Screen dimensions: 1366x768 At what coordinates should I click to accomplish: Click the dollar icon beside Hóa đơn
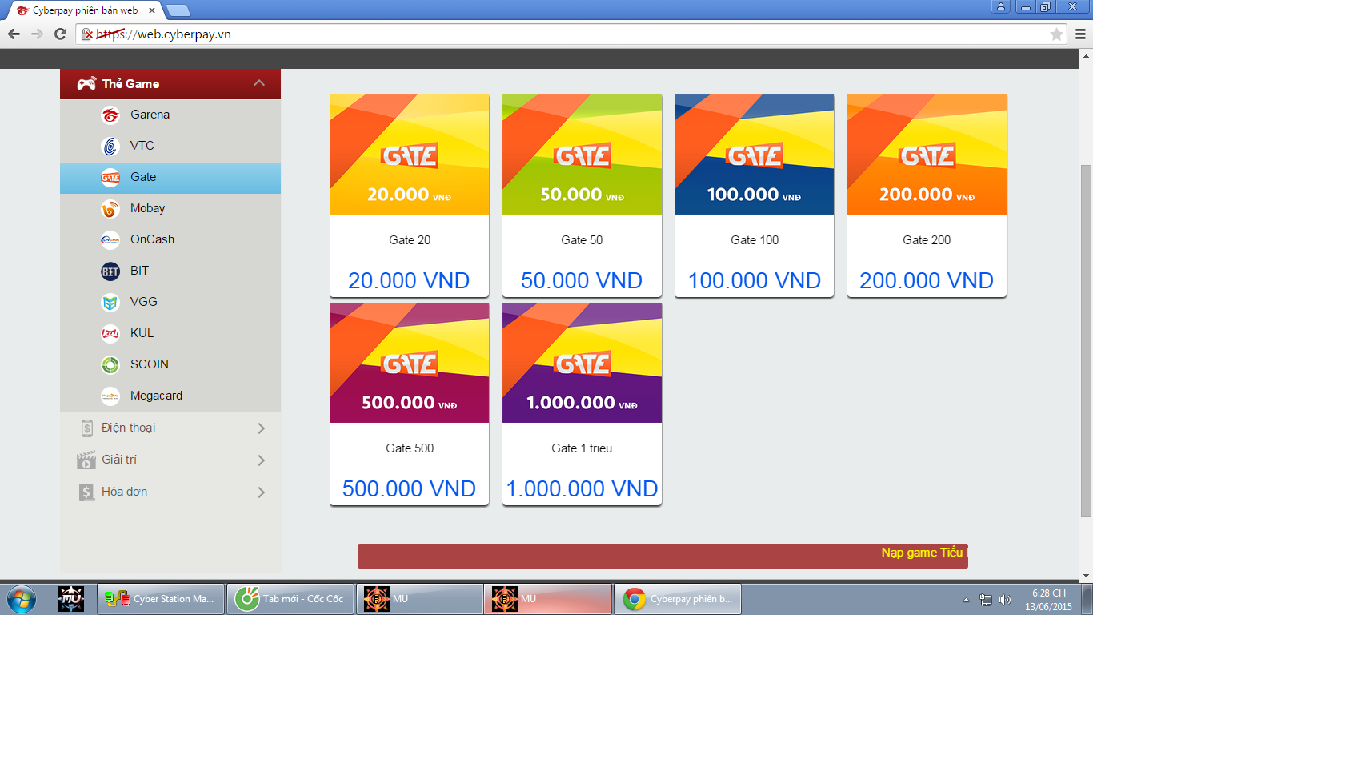pyautogui.click(x=86, y=492)
